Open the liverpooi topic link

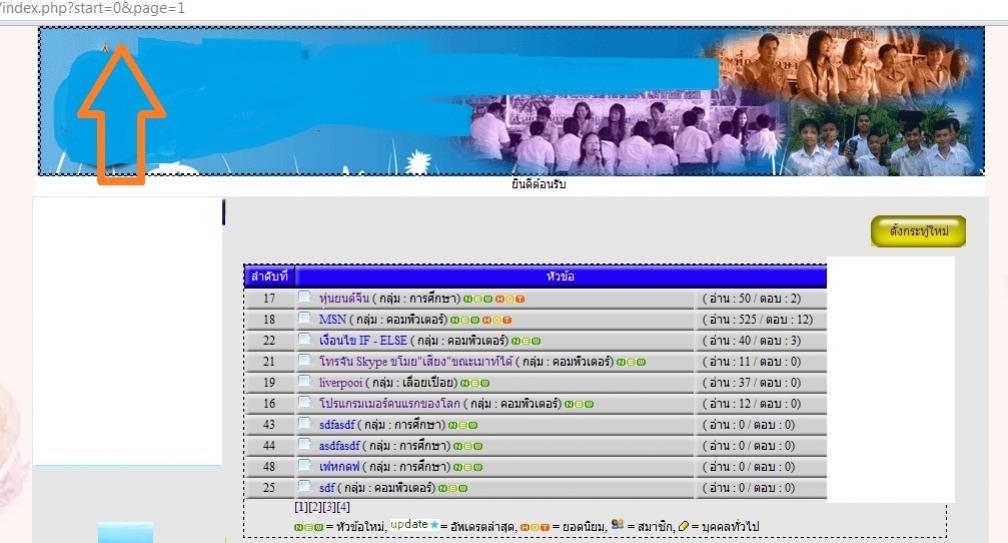pos(341,382)
